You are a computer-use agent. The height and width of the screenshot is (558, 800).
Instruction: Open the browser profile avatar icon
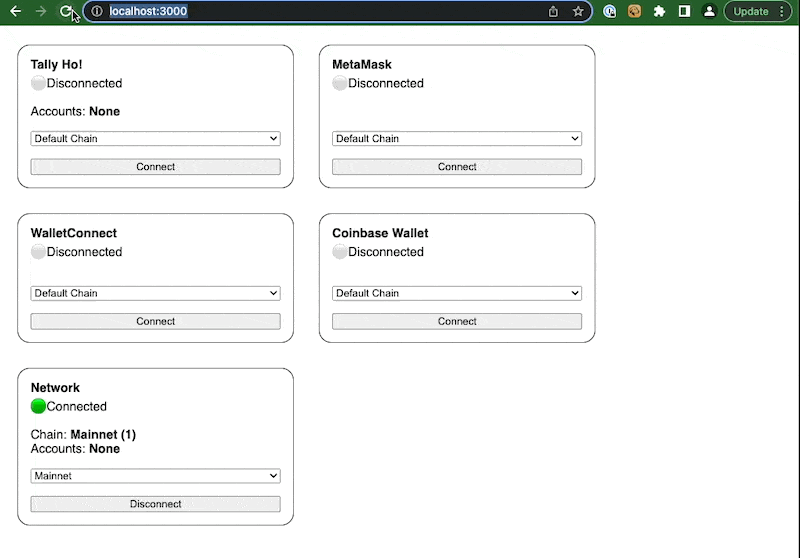point(709,11)
